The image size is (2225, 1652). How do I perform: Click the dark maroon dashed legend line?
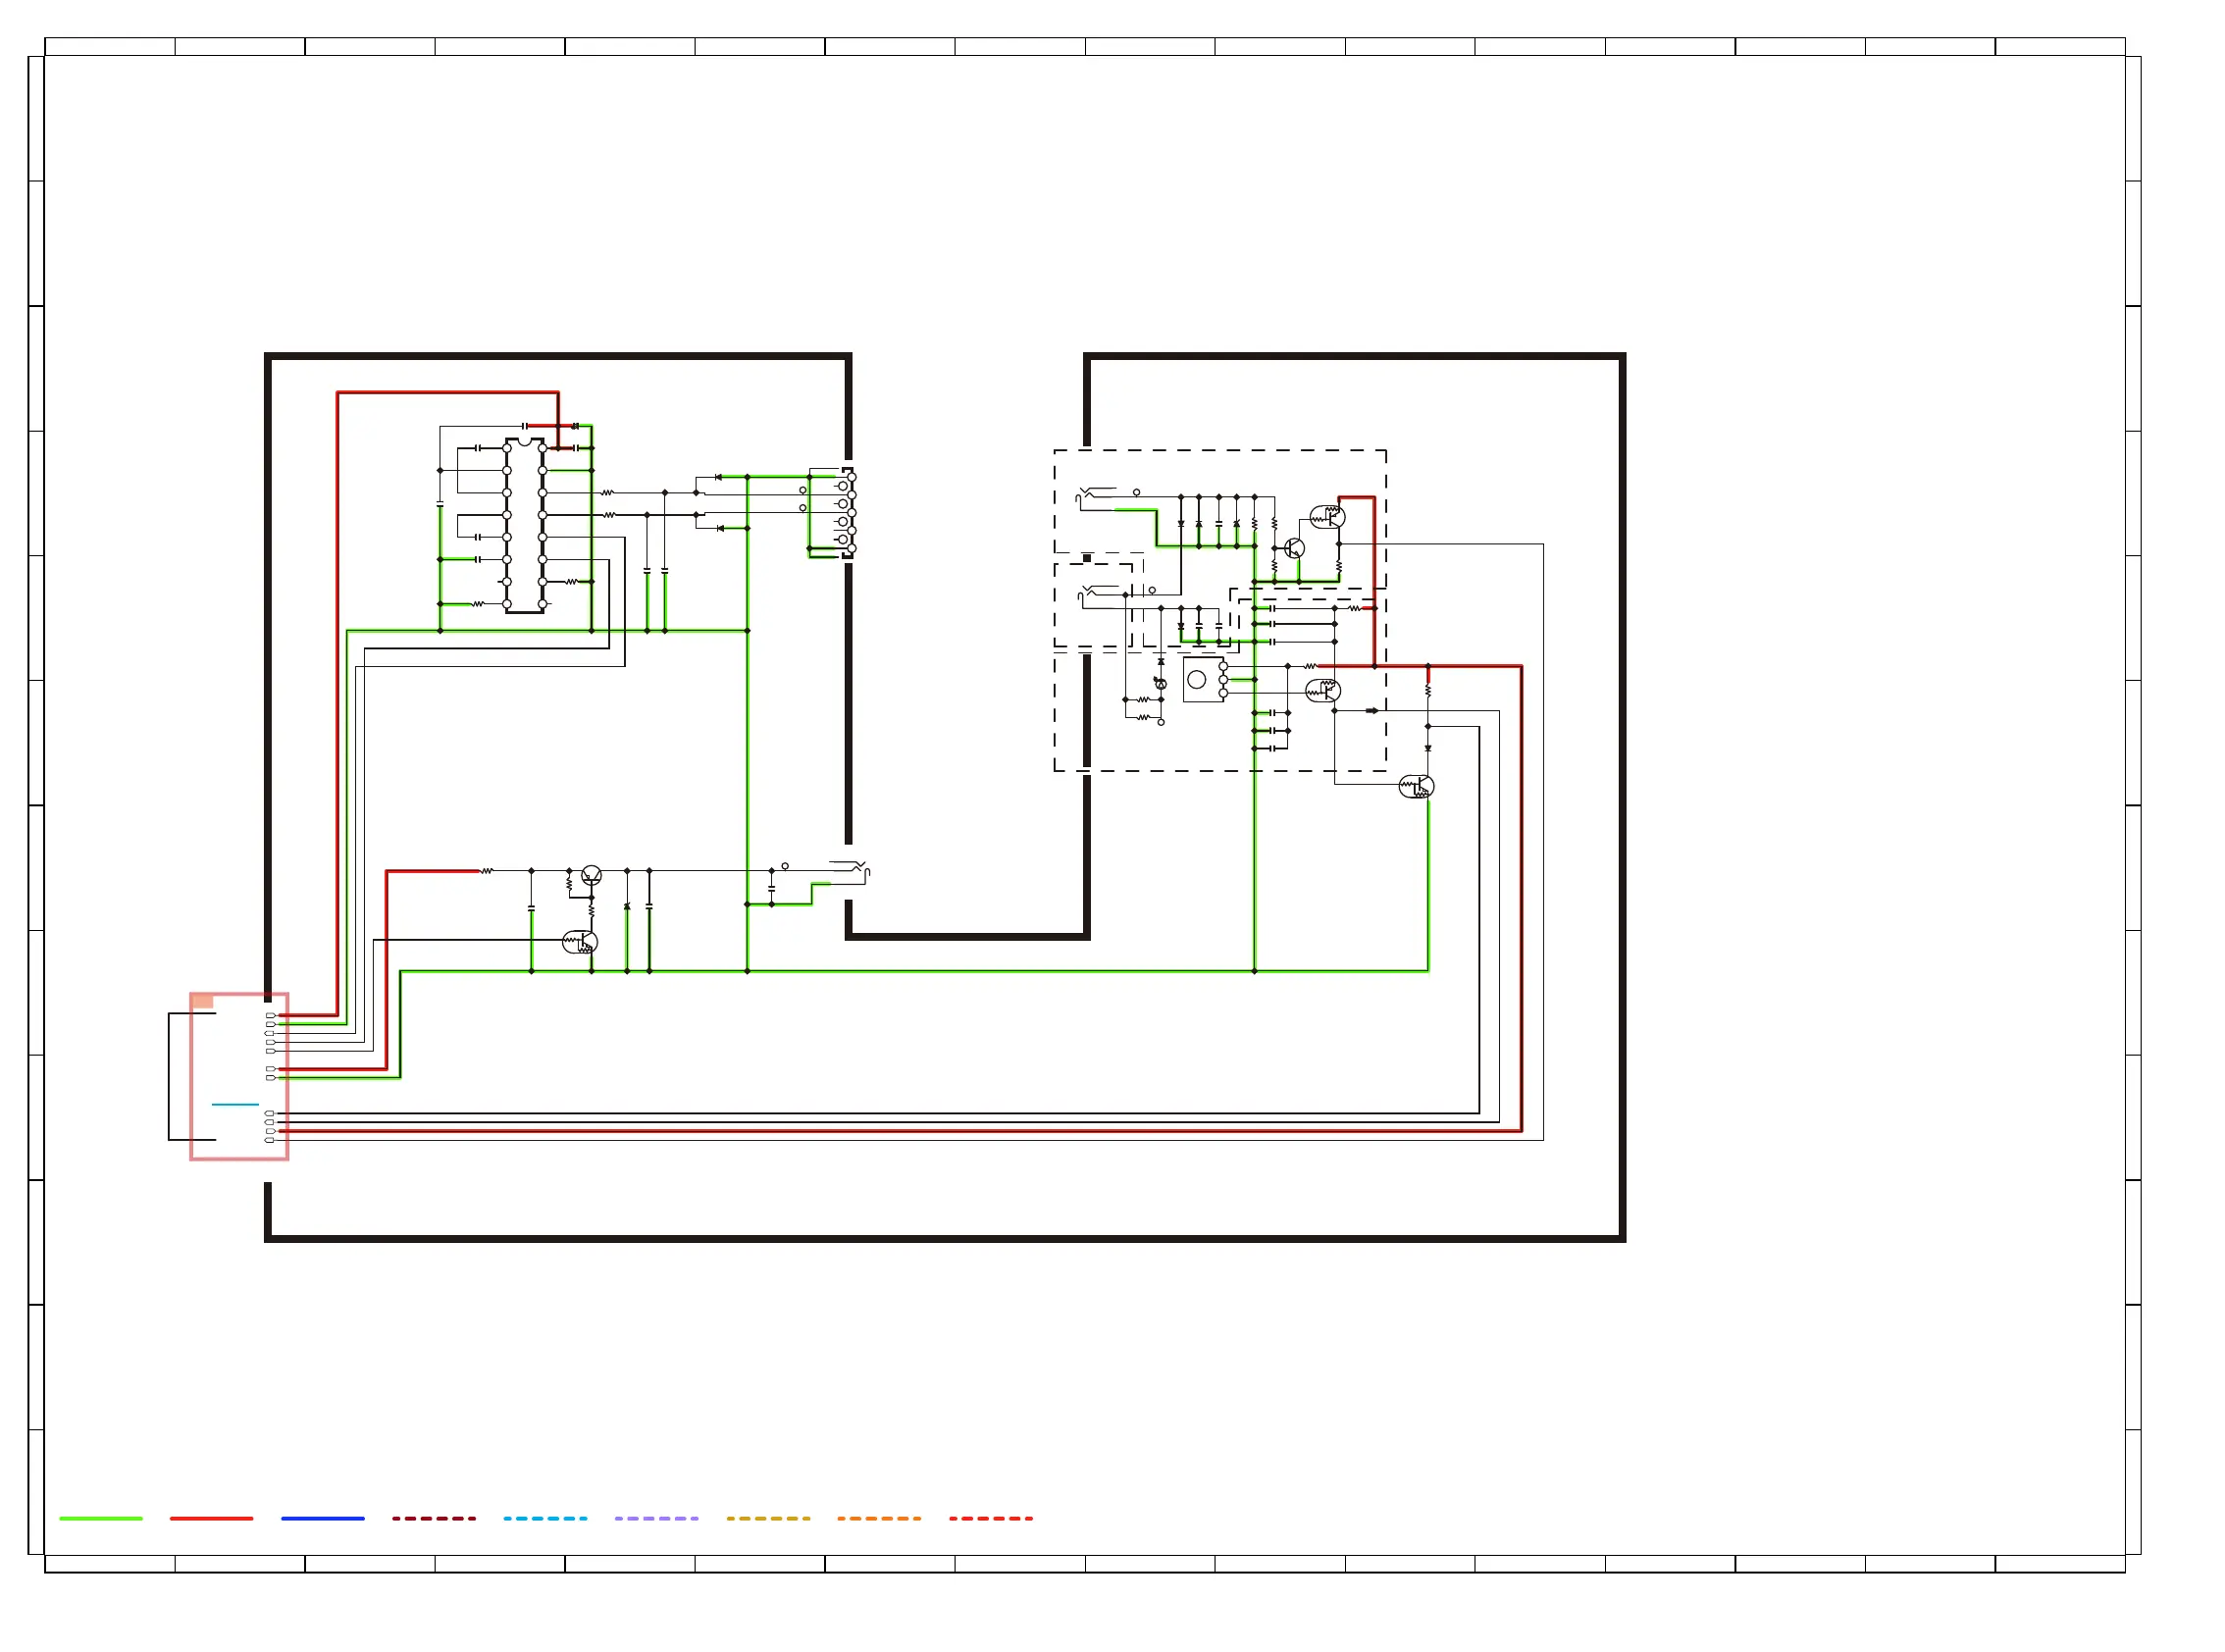[x=434, y=1518]
